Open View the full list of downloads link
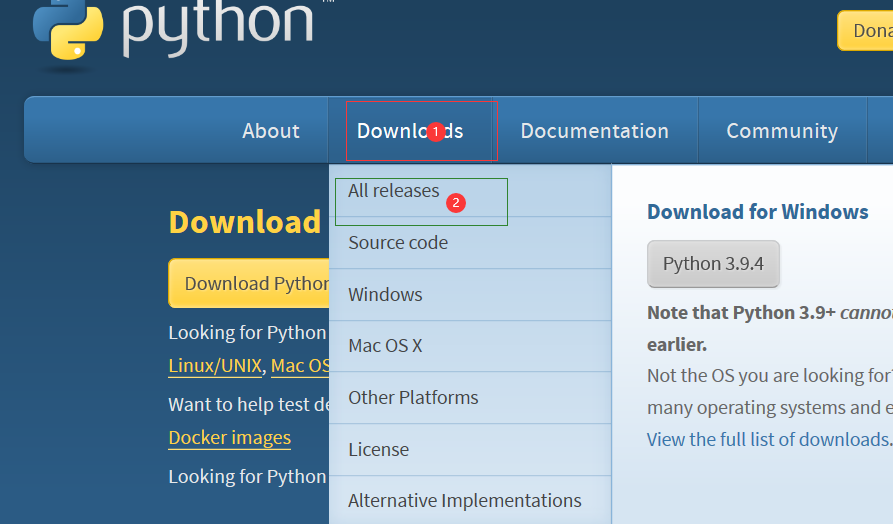This screenshot has width=893, height=524. click(769, 439)
